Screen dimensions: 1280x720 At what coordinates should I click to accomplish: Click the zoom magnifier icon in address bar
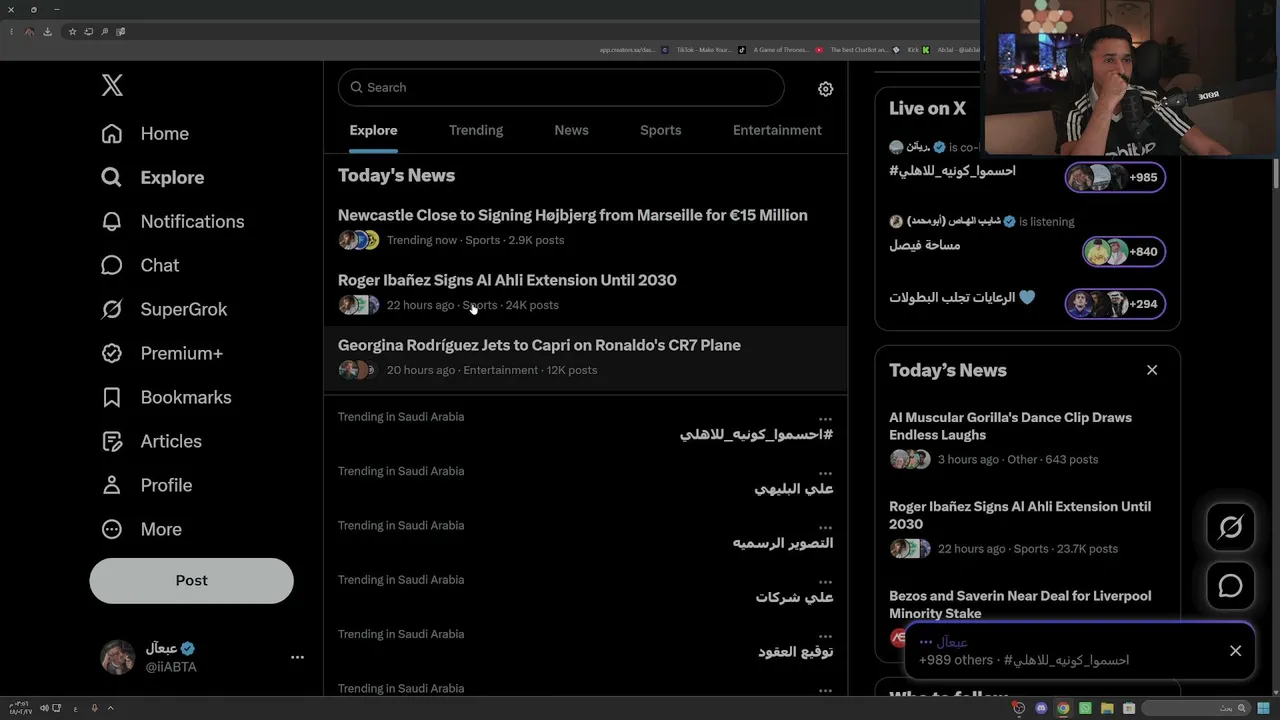104,32
